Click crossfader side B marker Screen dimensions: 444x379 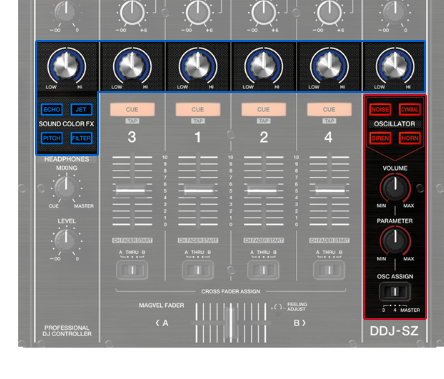[x=299, y=323]
